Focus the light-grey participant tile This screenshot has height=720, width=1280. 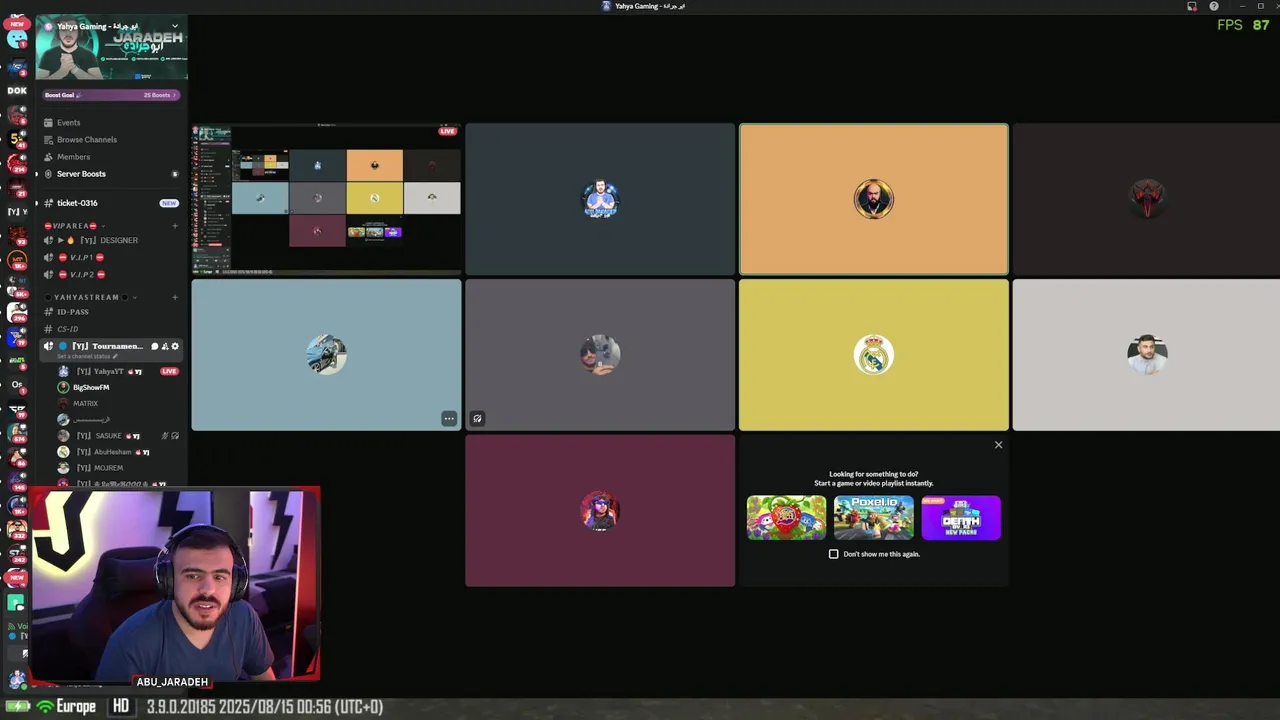click(1146, 355)
